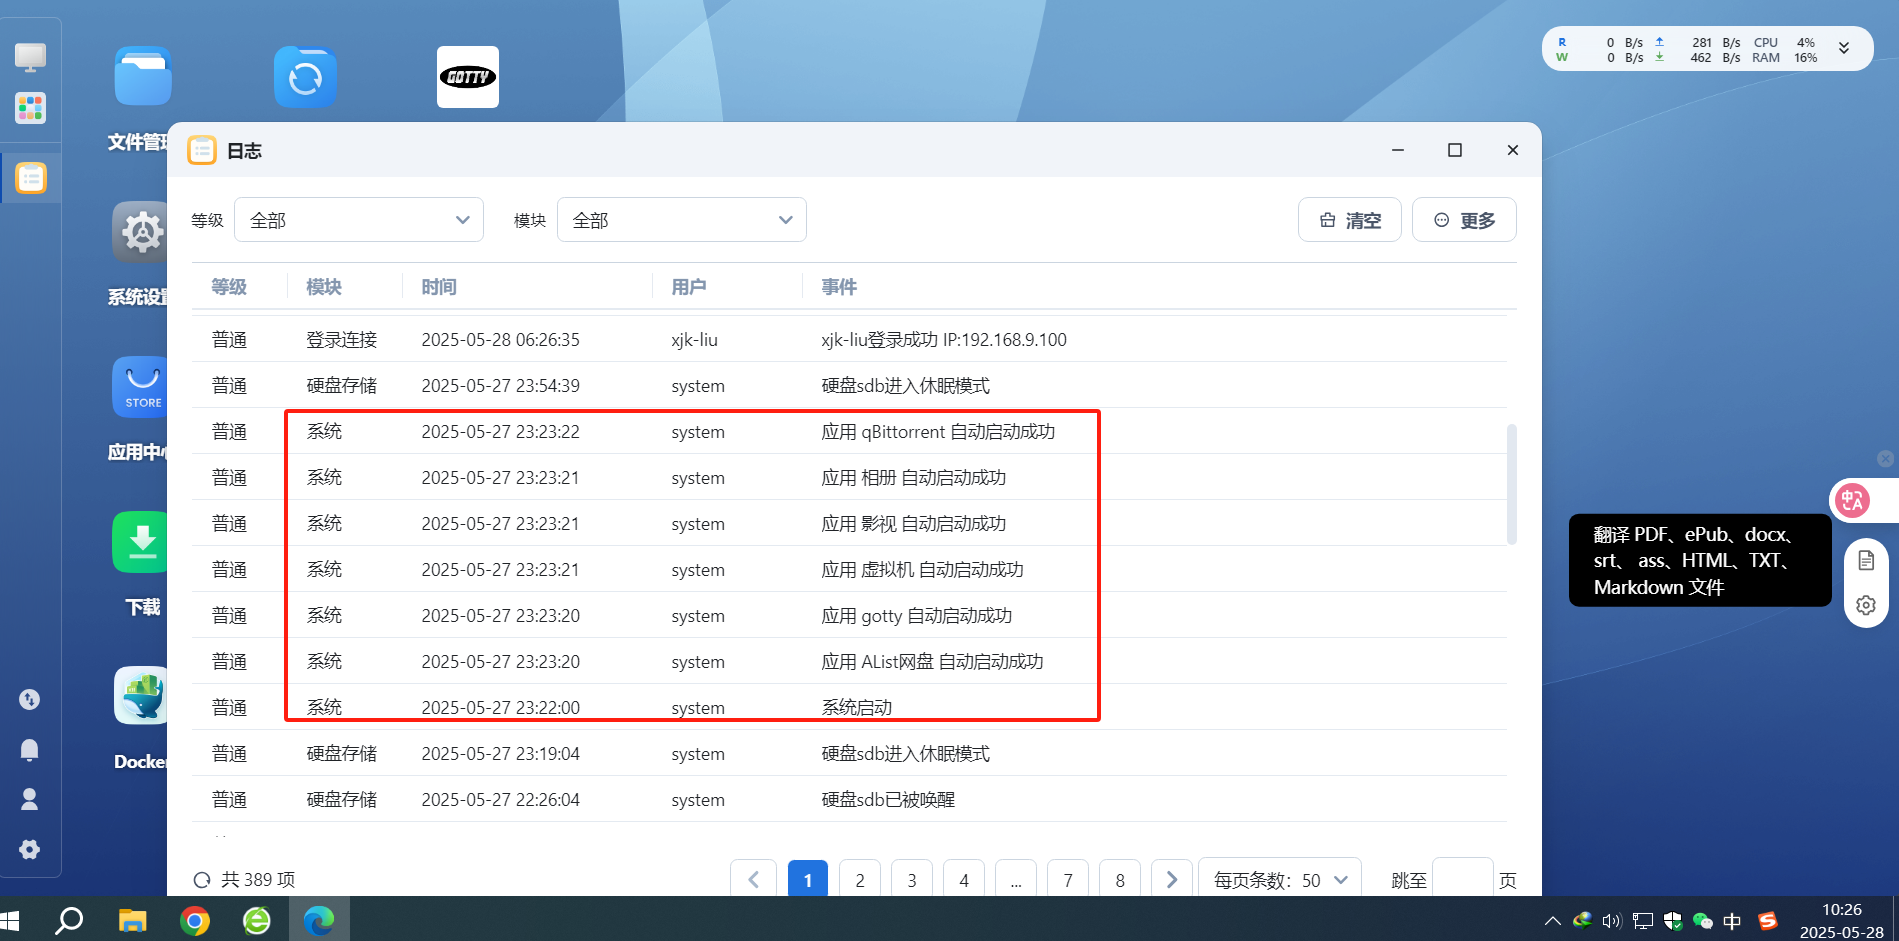Select the Log app icon in sidebar

tap(31, 178)
